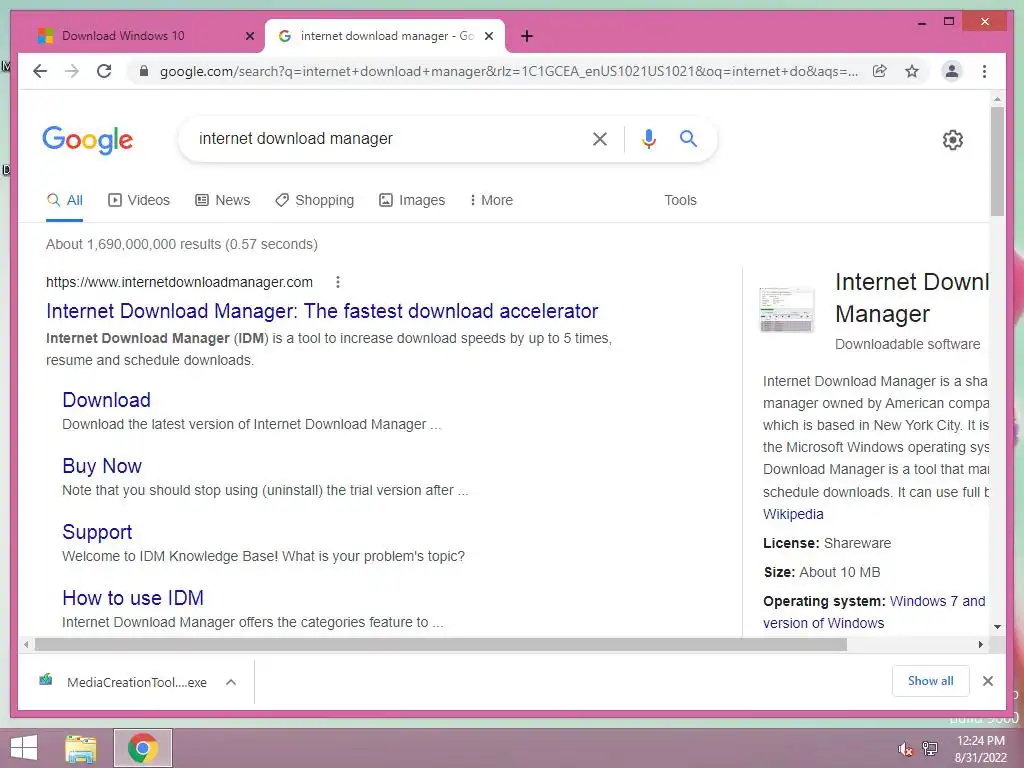Open the network tray icon
Image resolution: width=1024 pixels, height=768 pixels.
pyautogui.click(x=930, y=749)
